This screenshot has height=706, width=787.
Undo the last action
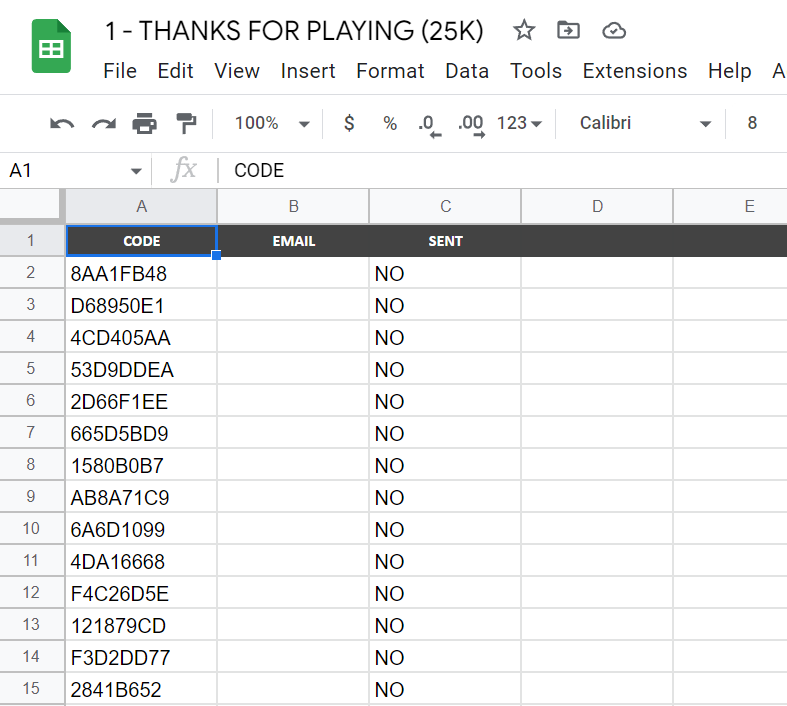(x=62, y=123)
